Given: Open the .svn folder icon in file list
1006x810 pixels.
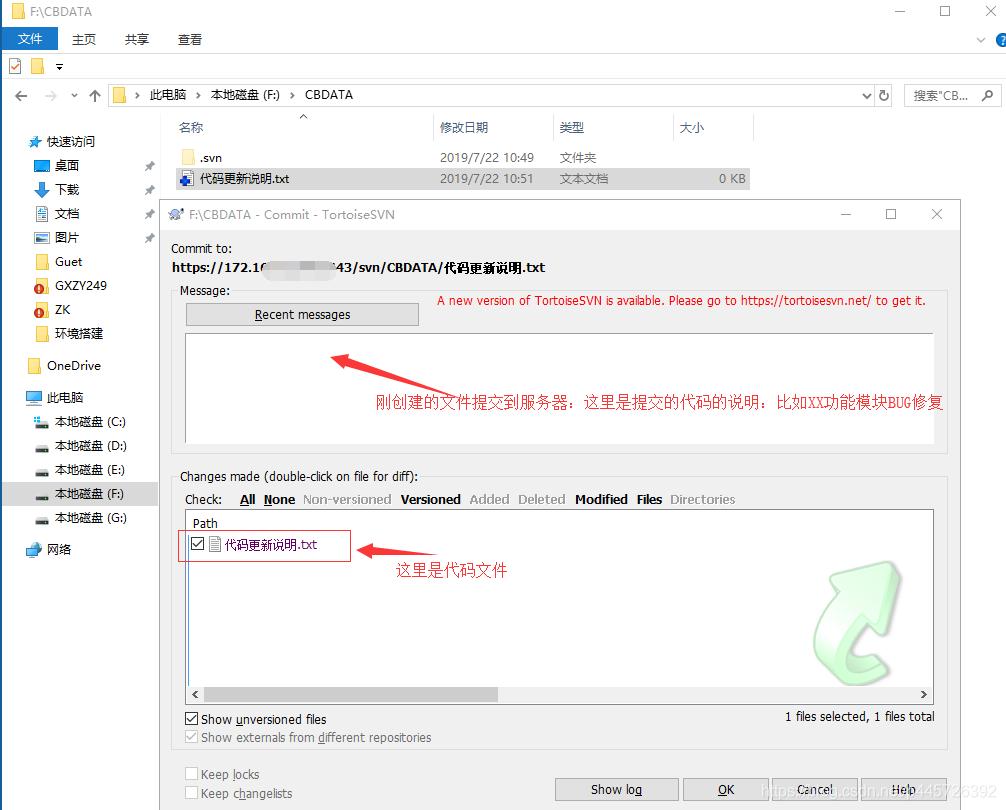Looking at the screenshot, I should tap(191, 156).
